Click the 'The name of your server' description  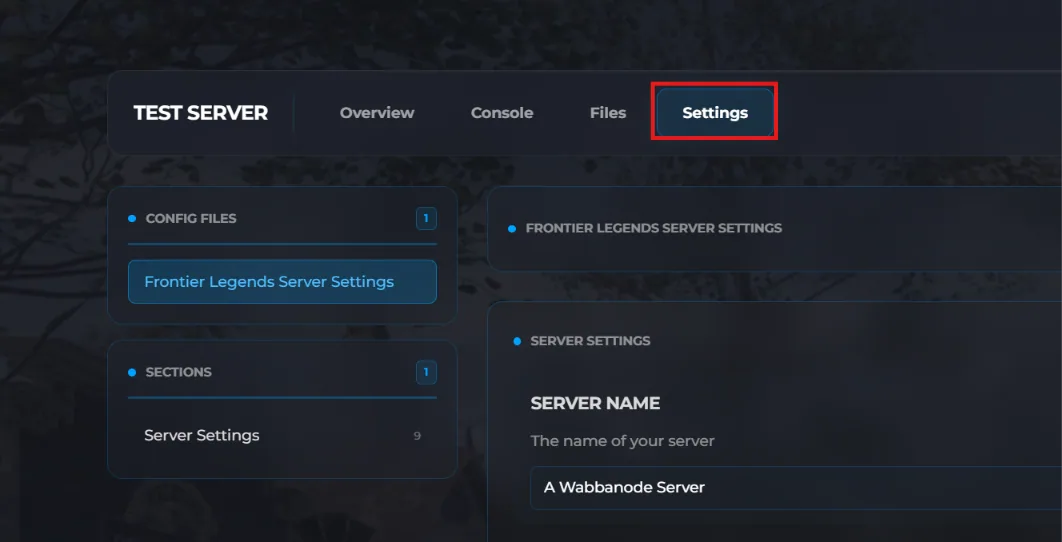pyautogui.click(x=622, y=441)
